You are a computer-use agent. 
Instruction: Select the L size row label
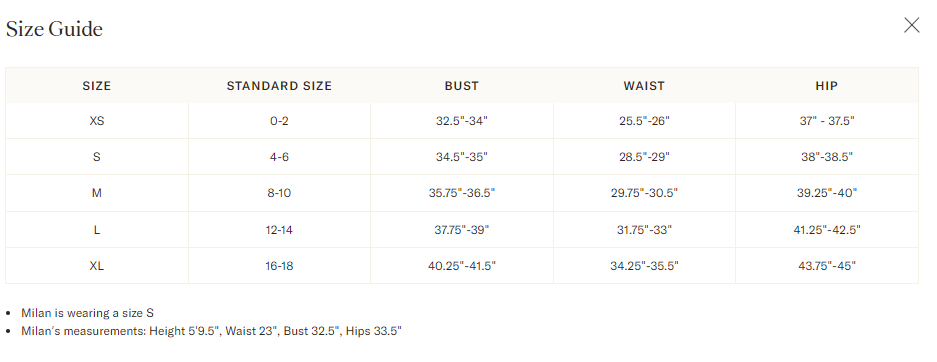97,229
